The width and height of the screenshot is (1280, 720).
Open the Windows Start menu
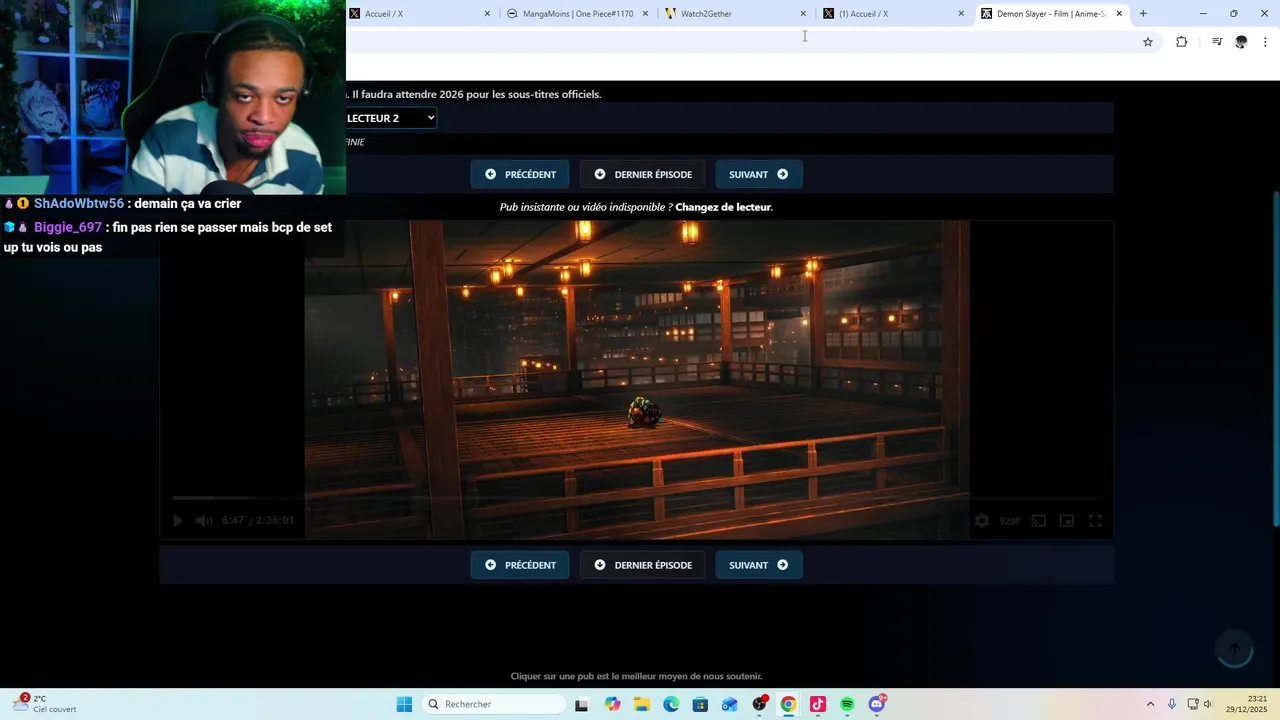[x=404, y=704]
